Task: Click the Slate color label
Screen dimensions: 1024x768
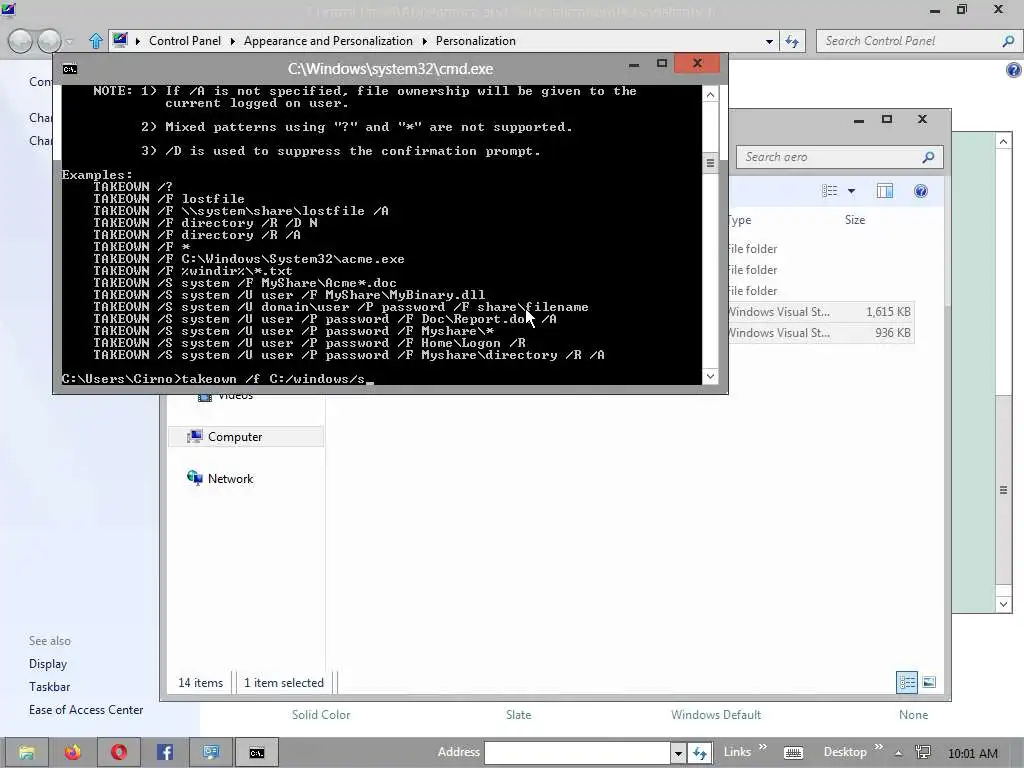Action: (x=519, y=714)
